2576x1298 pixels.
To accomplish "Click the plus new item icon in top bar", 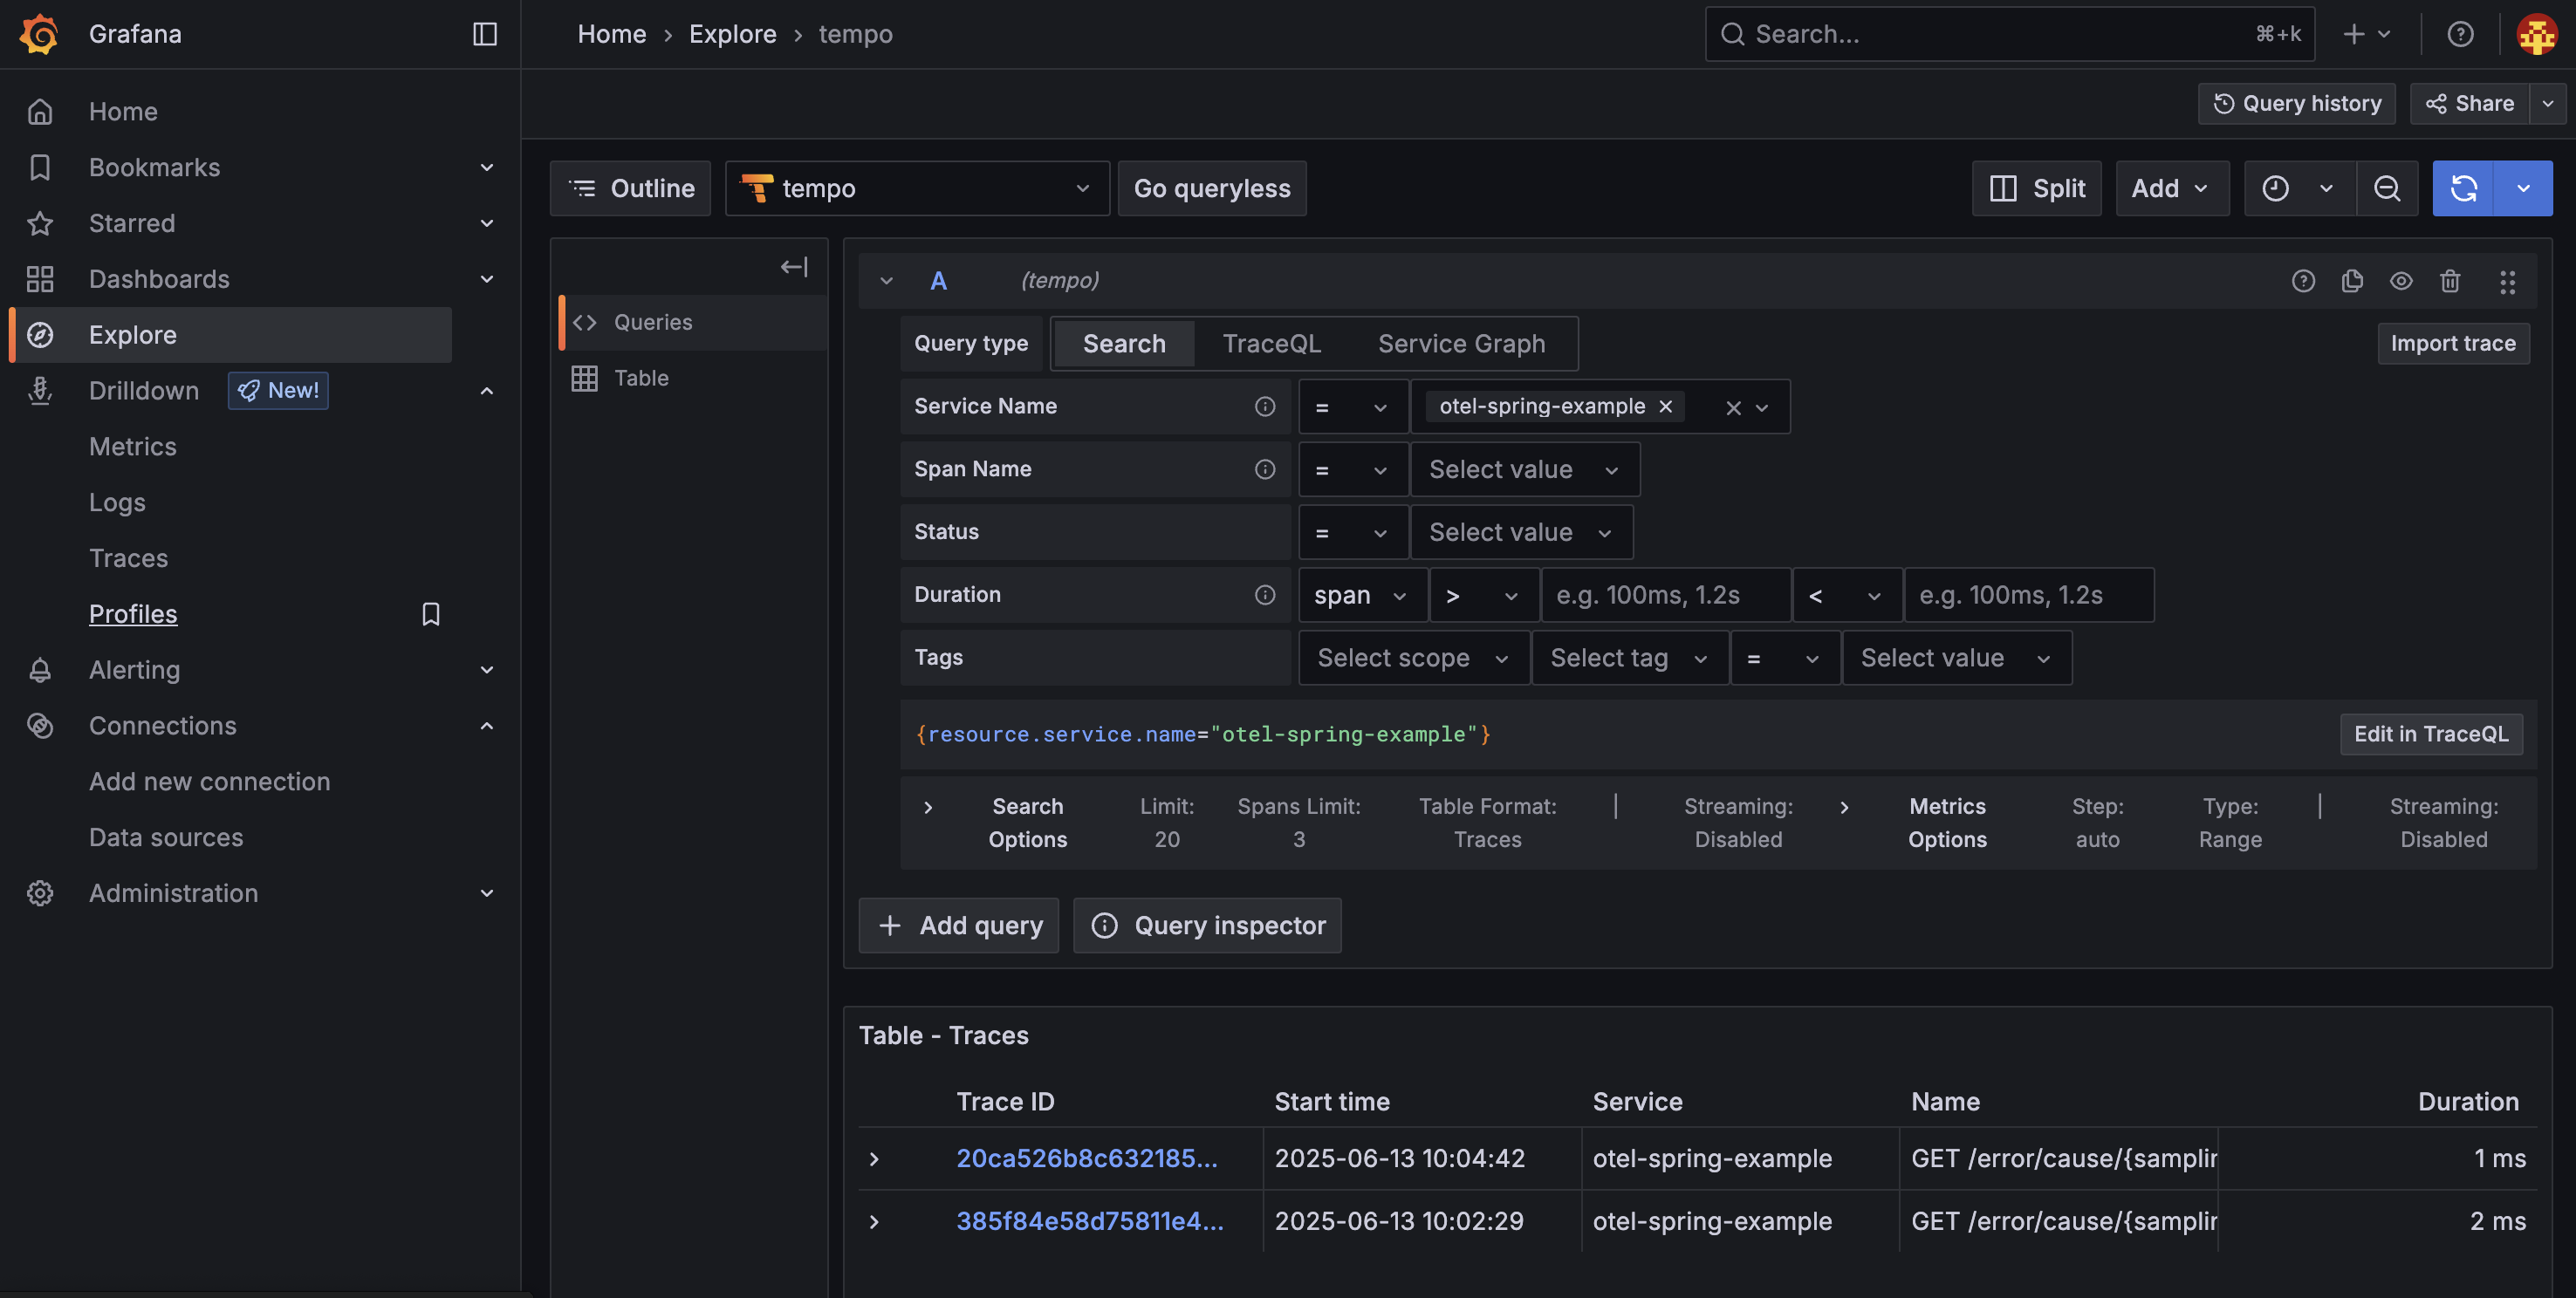I will click(2366, 34).
